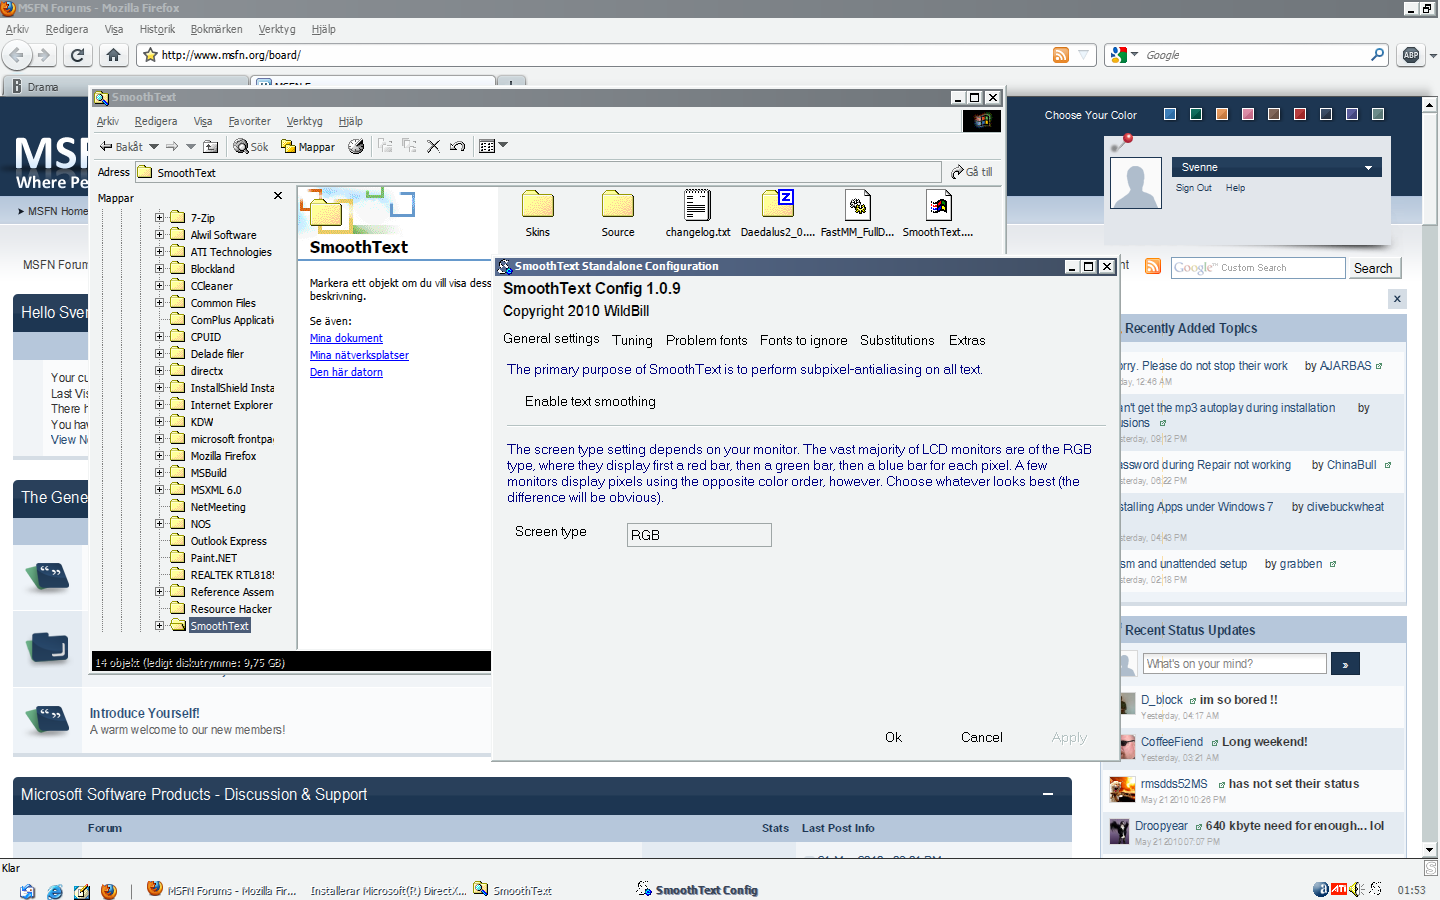Open the Bokmärken menu in Firefox

(216, 29)
